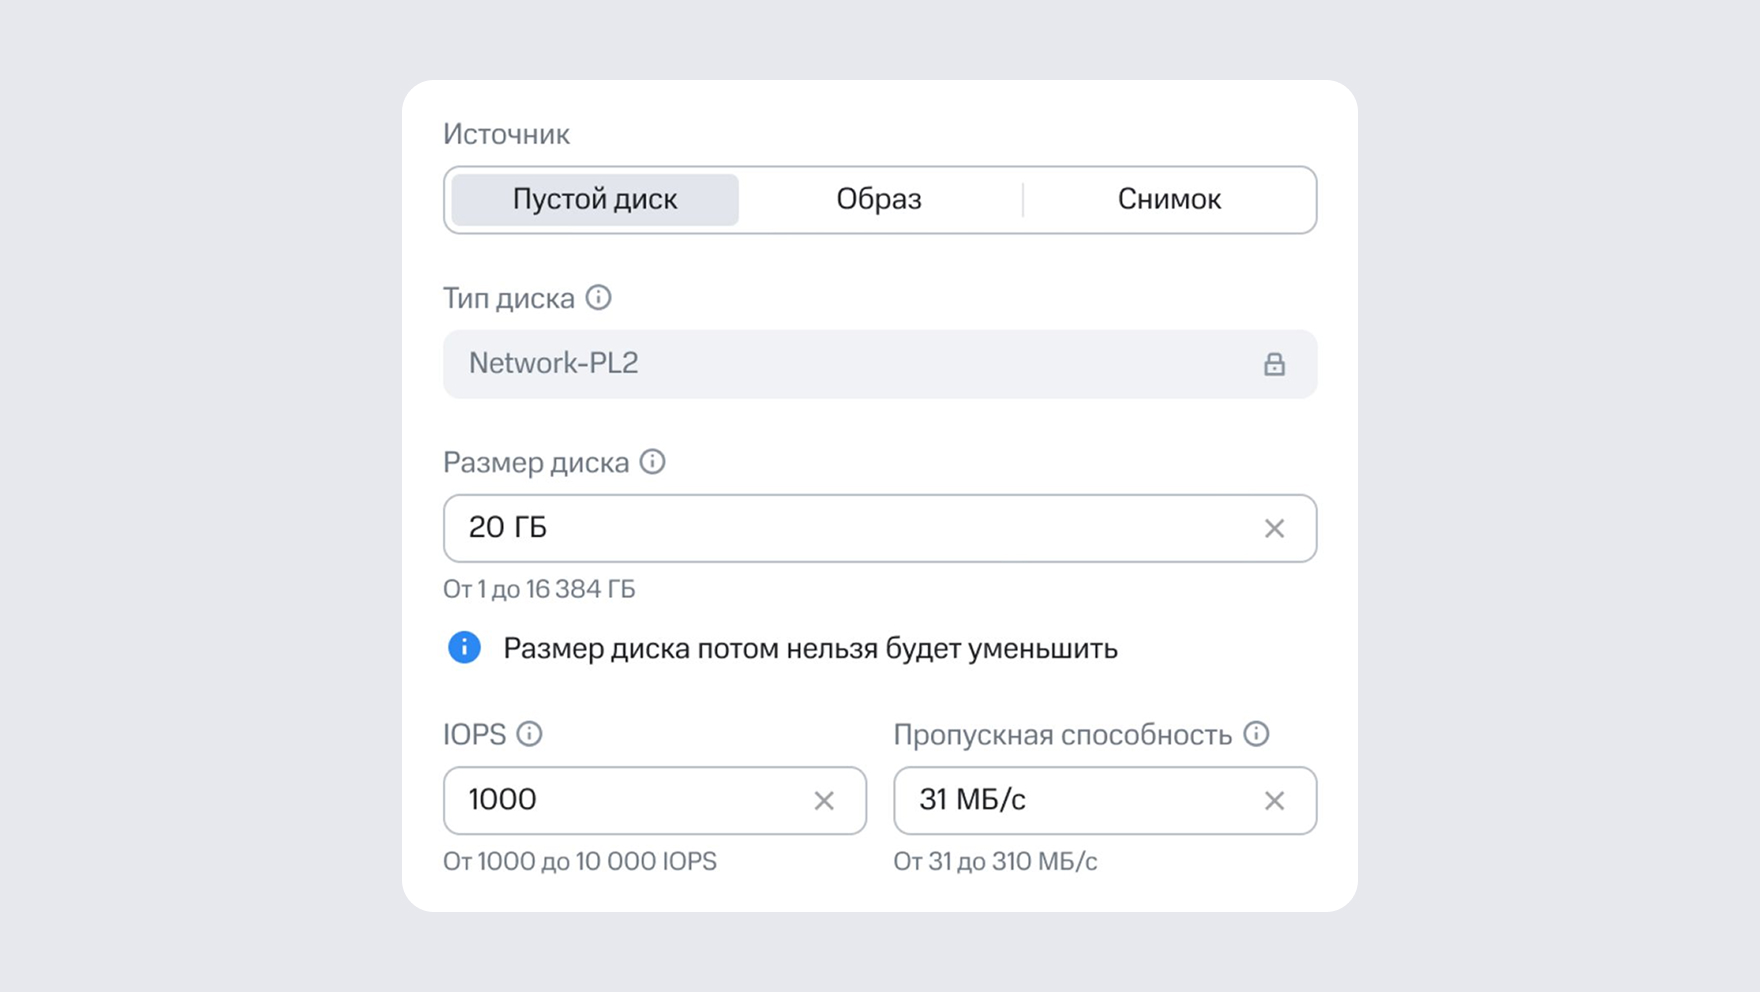Click the "От 1000 до 10 000 IOPS" hint
Image resolution: width=1760 pixels, height=992 pixels.
pyautogui.click(x=580, y=861)
